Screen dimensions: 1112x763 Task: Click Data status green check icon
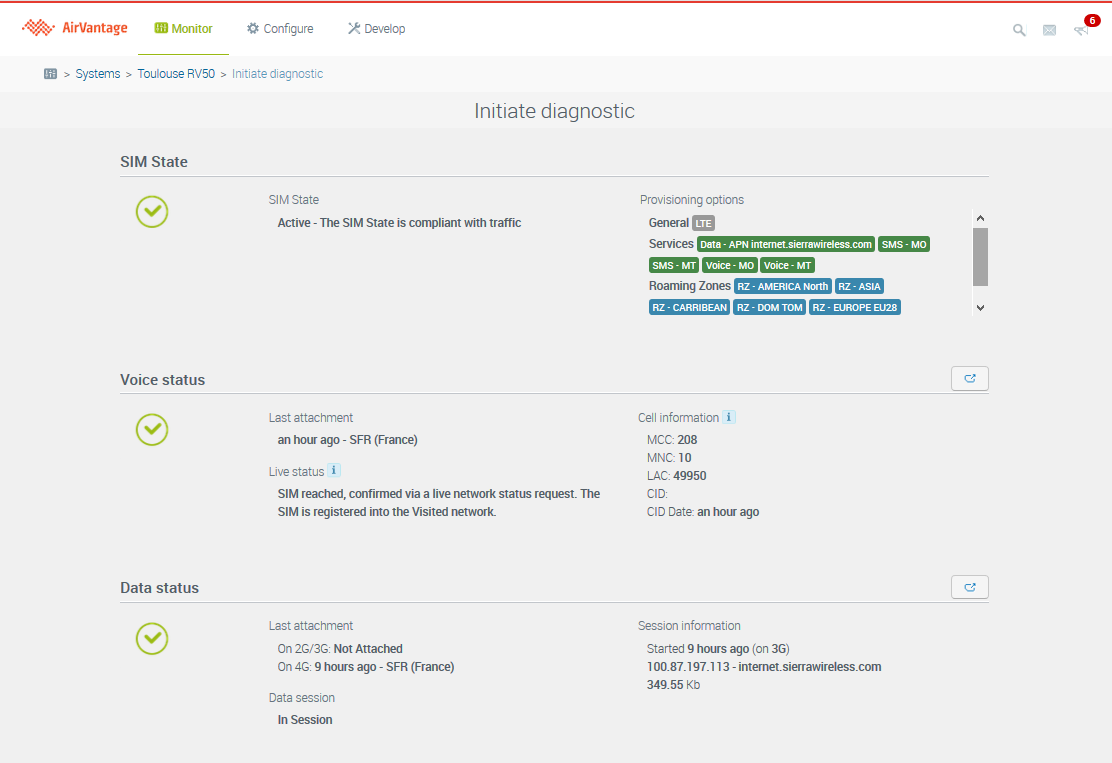tap(152, 638)
